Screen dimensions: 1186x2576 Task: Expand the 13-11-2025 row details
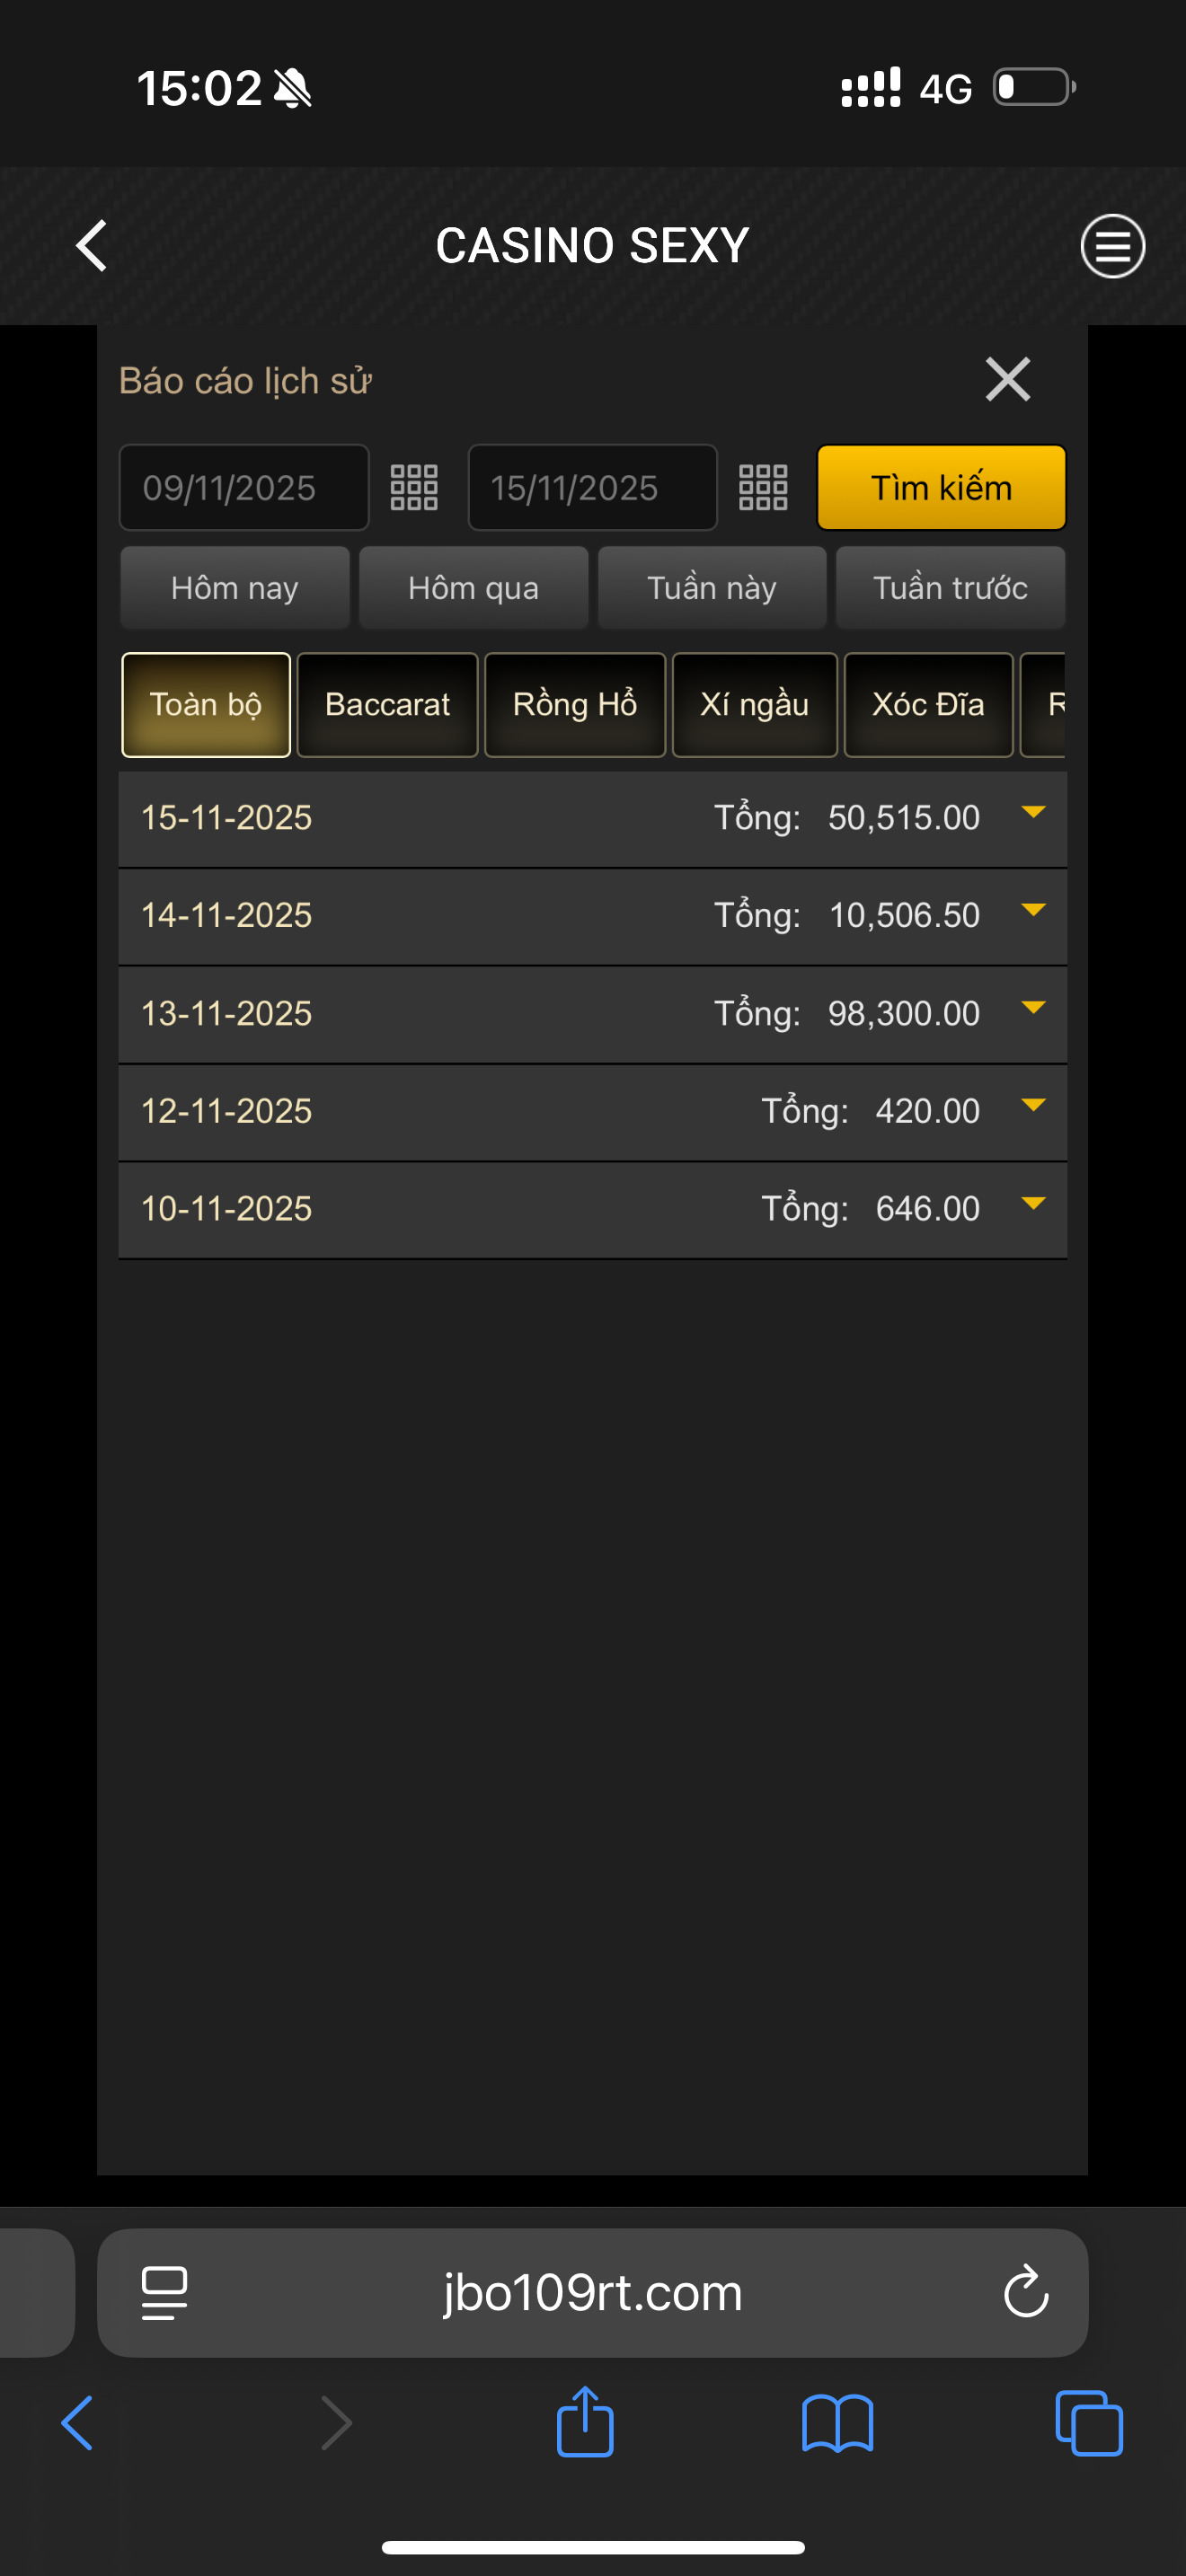1033,1008
